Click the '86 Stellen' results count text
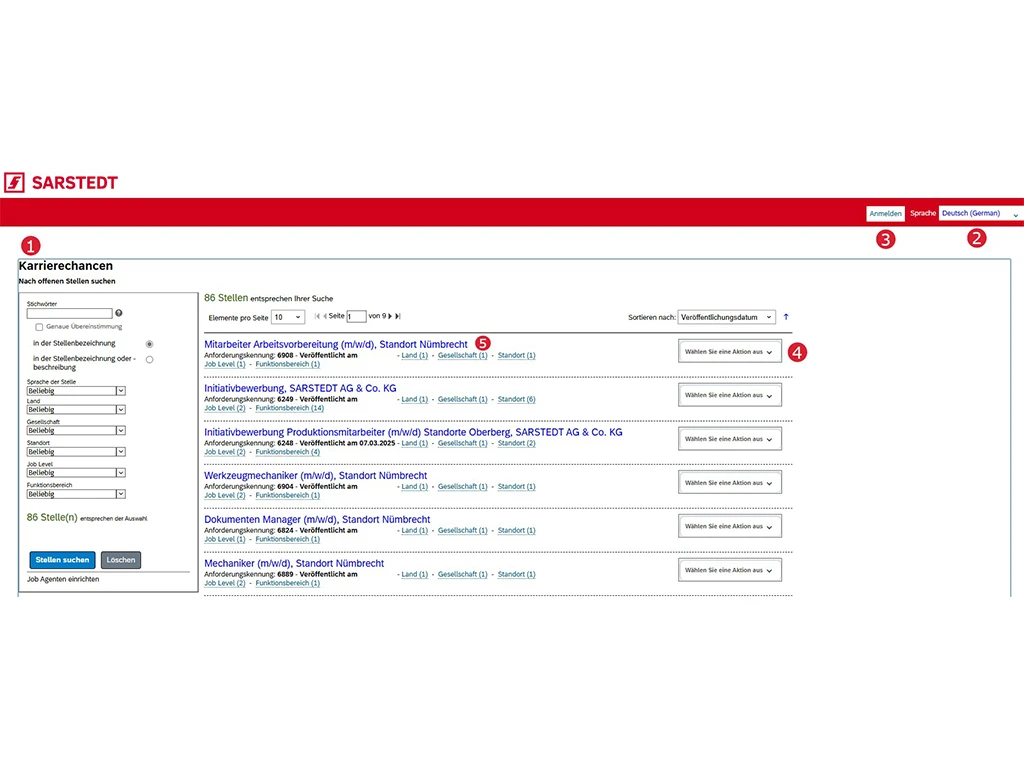This screenshot has height=768, width=1024. click(226, 298)
